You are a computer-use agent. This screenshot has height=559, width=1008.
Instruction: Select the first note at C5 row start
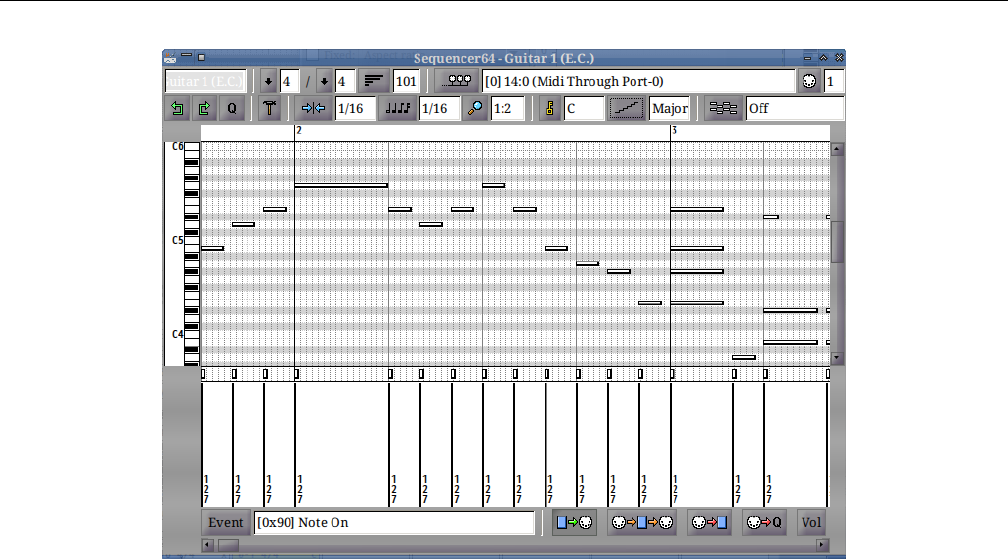pyautogui.click(x=213, y=248)
